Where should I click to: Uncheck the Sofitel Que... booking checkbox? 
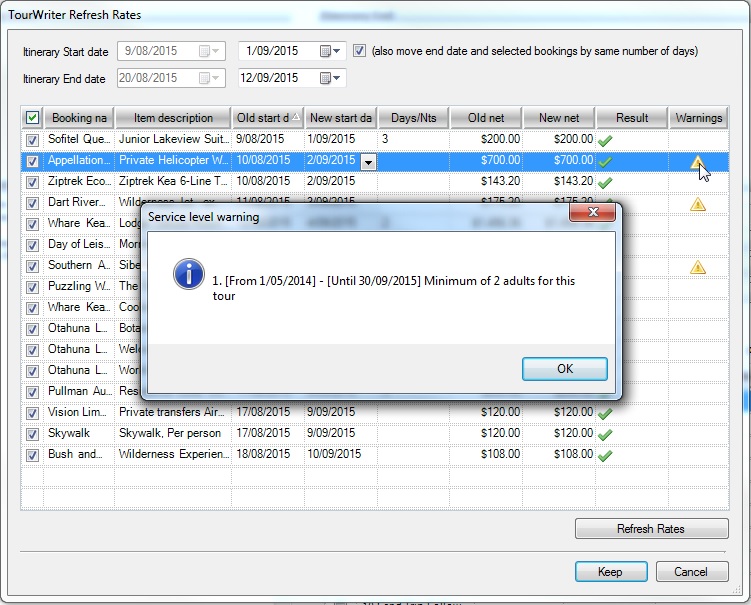[x=33, y=140]
